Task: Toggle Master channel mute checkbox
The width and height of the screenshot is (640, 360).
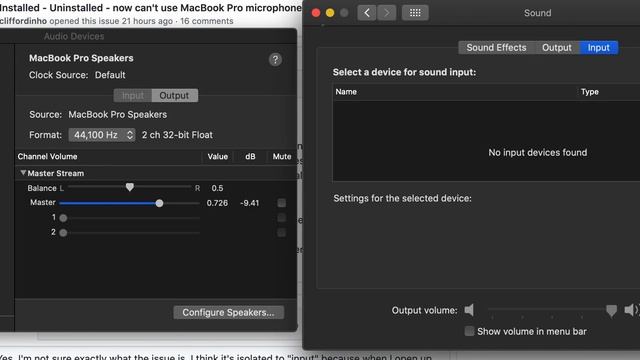Action: point(281,203)
